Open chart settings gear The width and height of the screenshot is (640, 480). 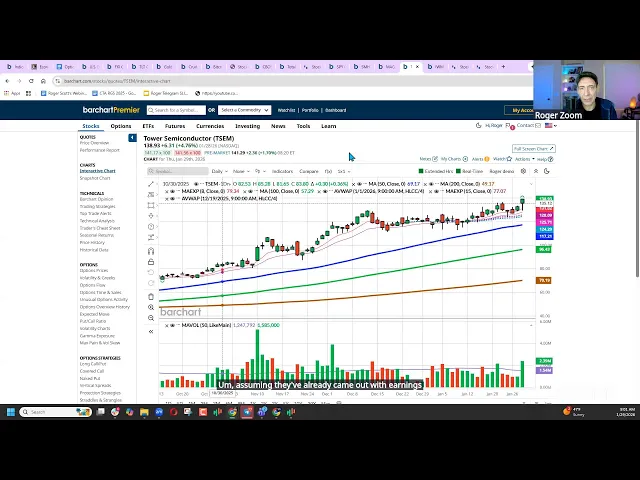(523, 171)
